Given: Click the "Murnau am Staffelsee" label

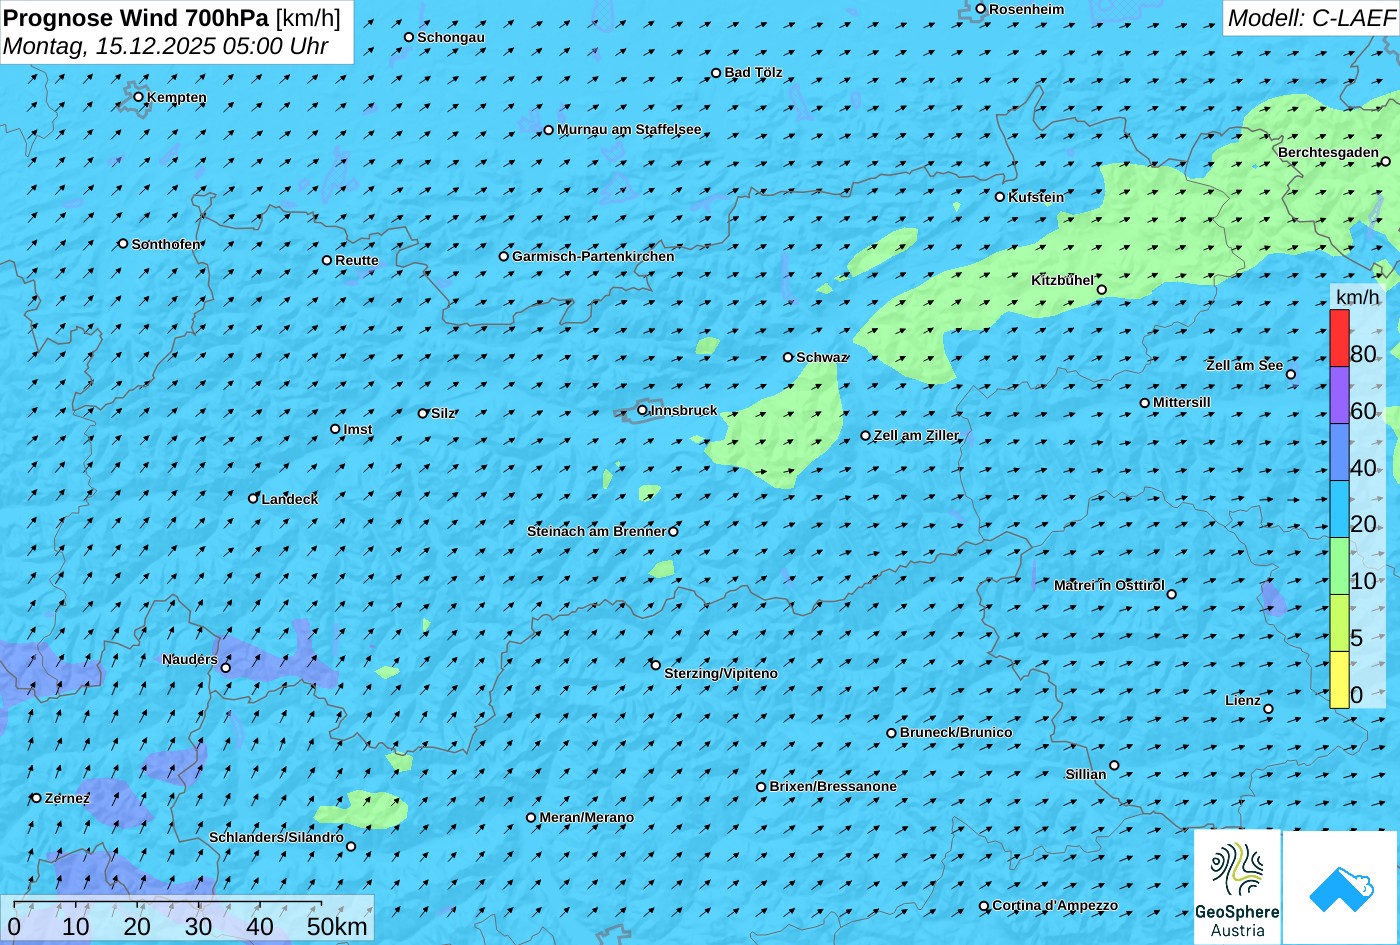Looking at the screenshot, I should 629,129.
